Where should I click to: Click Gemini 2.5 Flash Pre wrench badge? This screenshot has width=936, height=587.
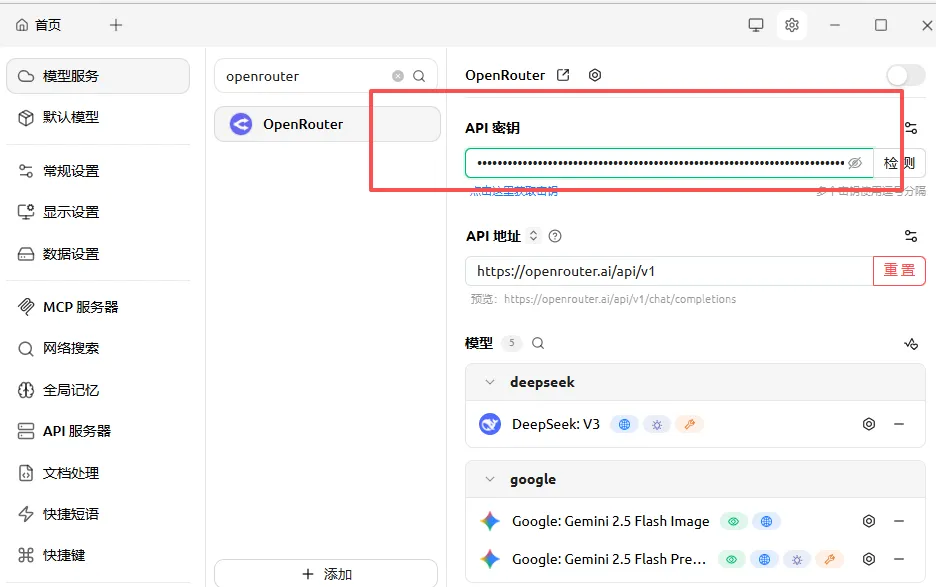(x=829, y=560)
